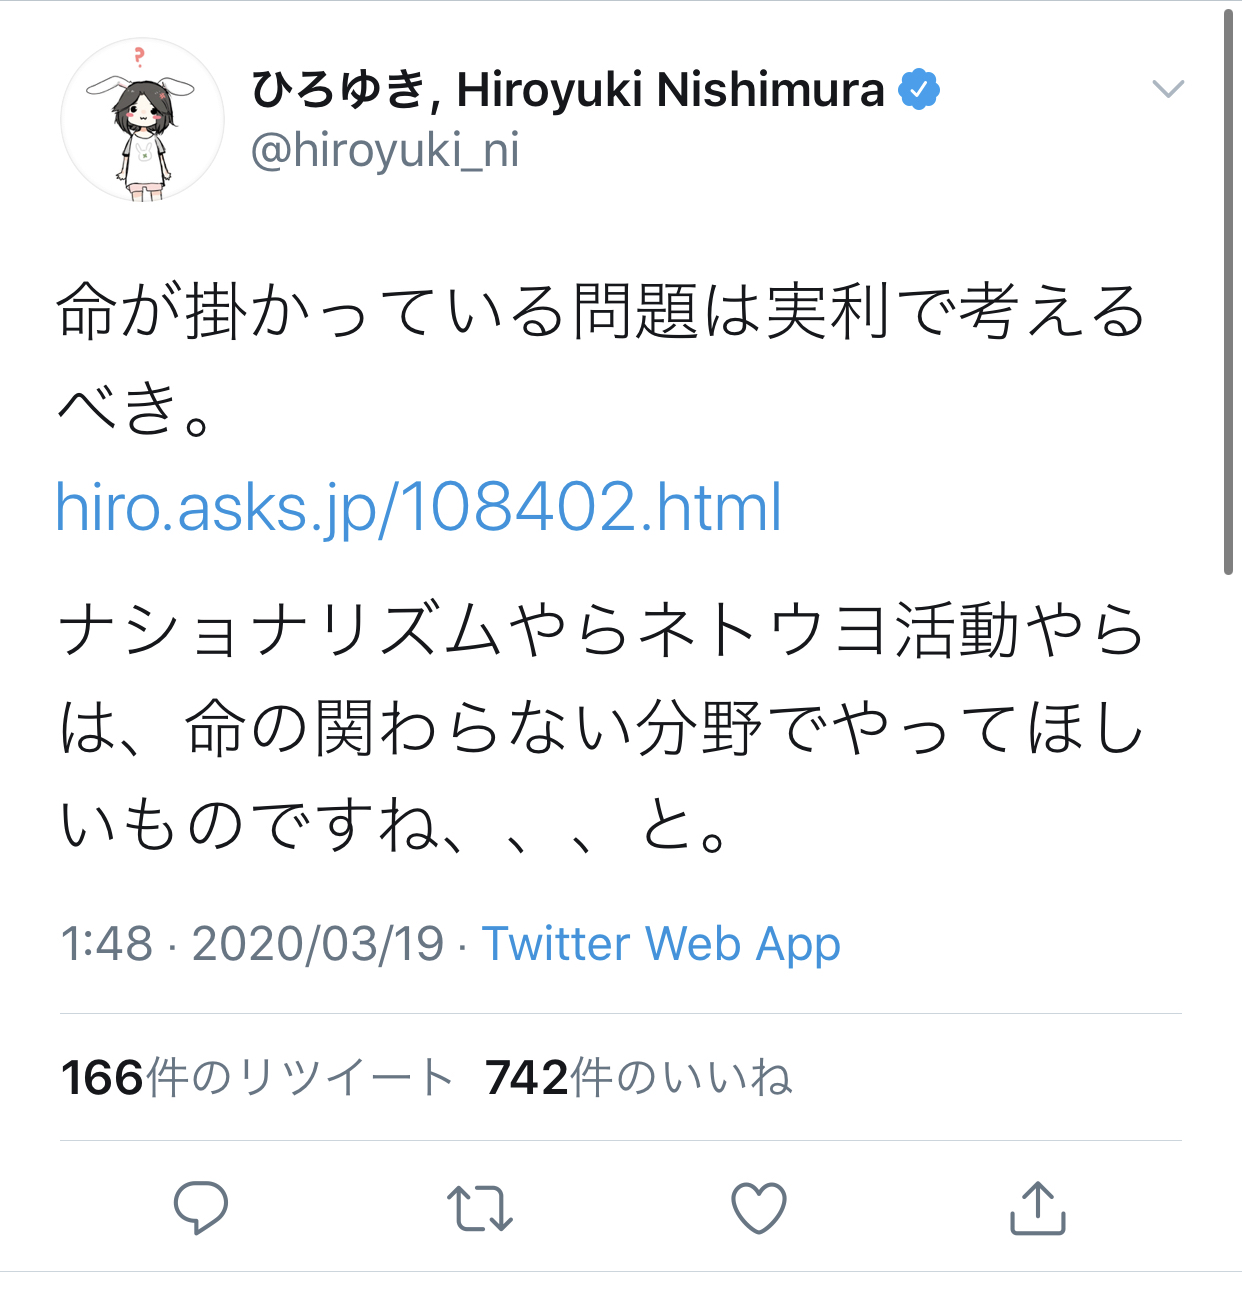Click the Hiroyuki Nishimura display name
Image resolution: width=1242 pixels, height=1289 pixels.
(x=670, y=90)
